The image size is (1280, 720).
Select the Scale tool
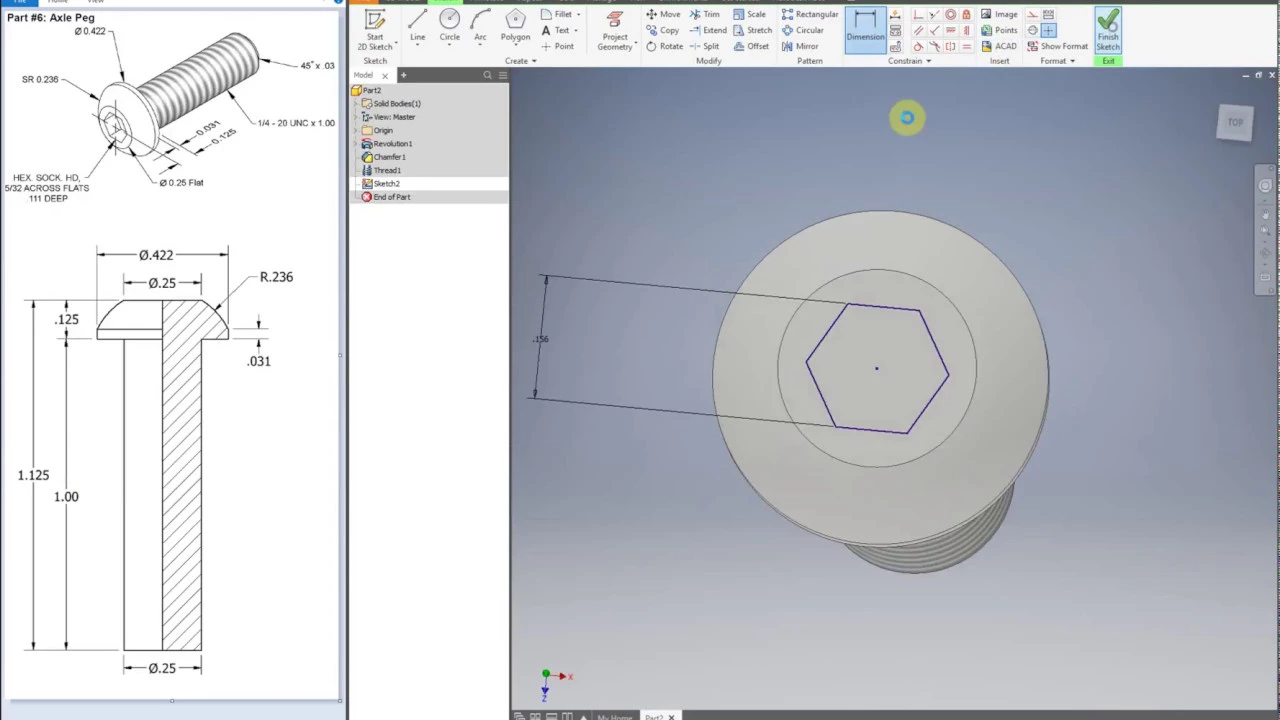[x=749, y=14]
